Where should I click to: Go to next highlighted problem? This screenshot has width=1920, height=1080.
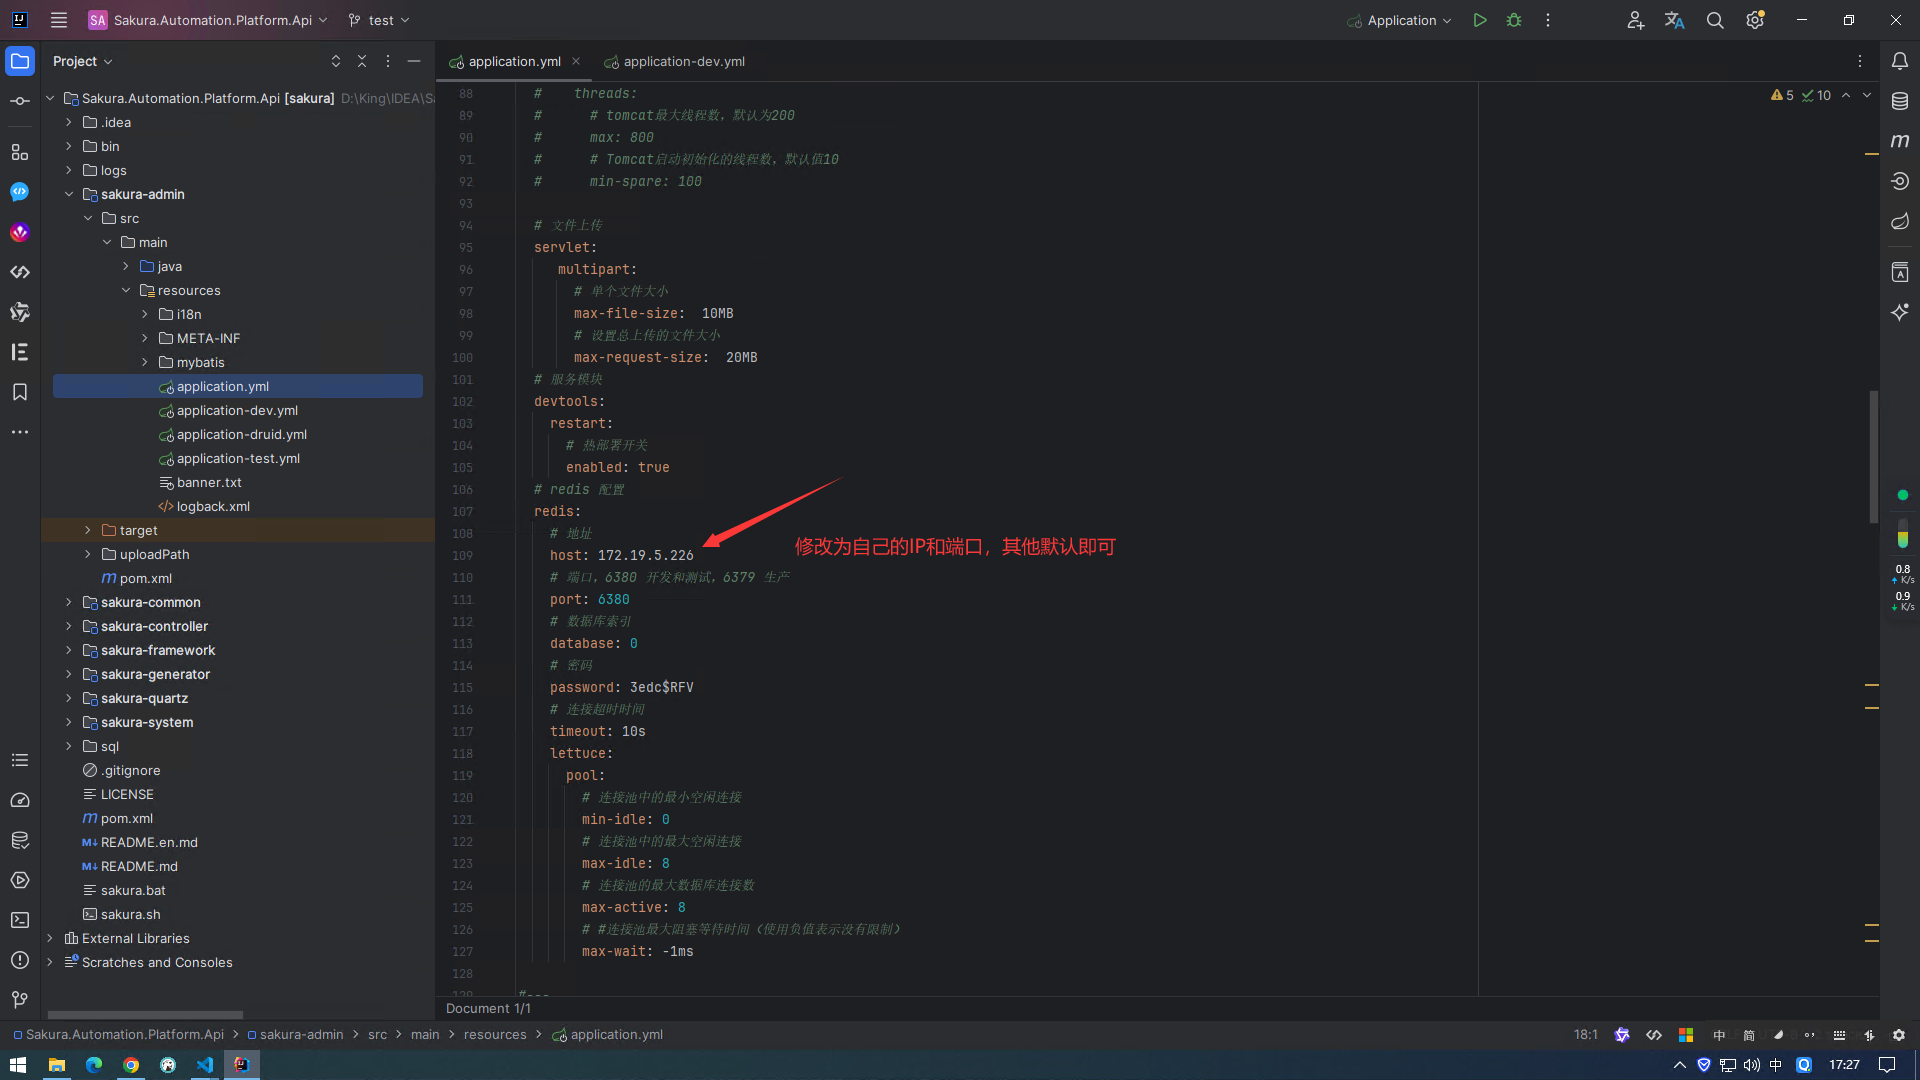(1867, 95)
